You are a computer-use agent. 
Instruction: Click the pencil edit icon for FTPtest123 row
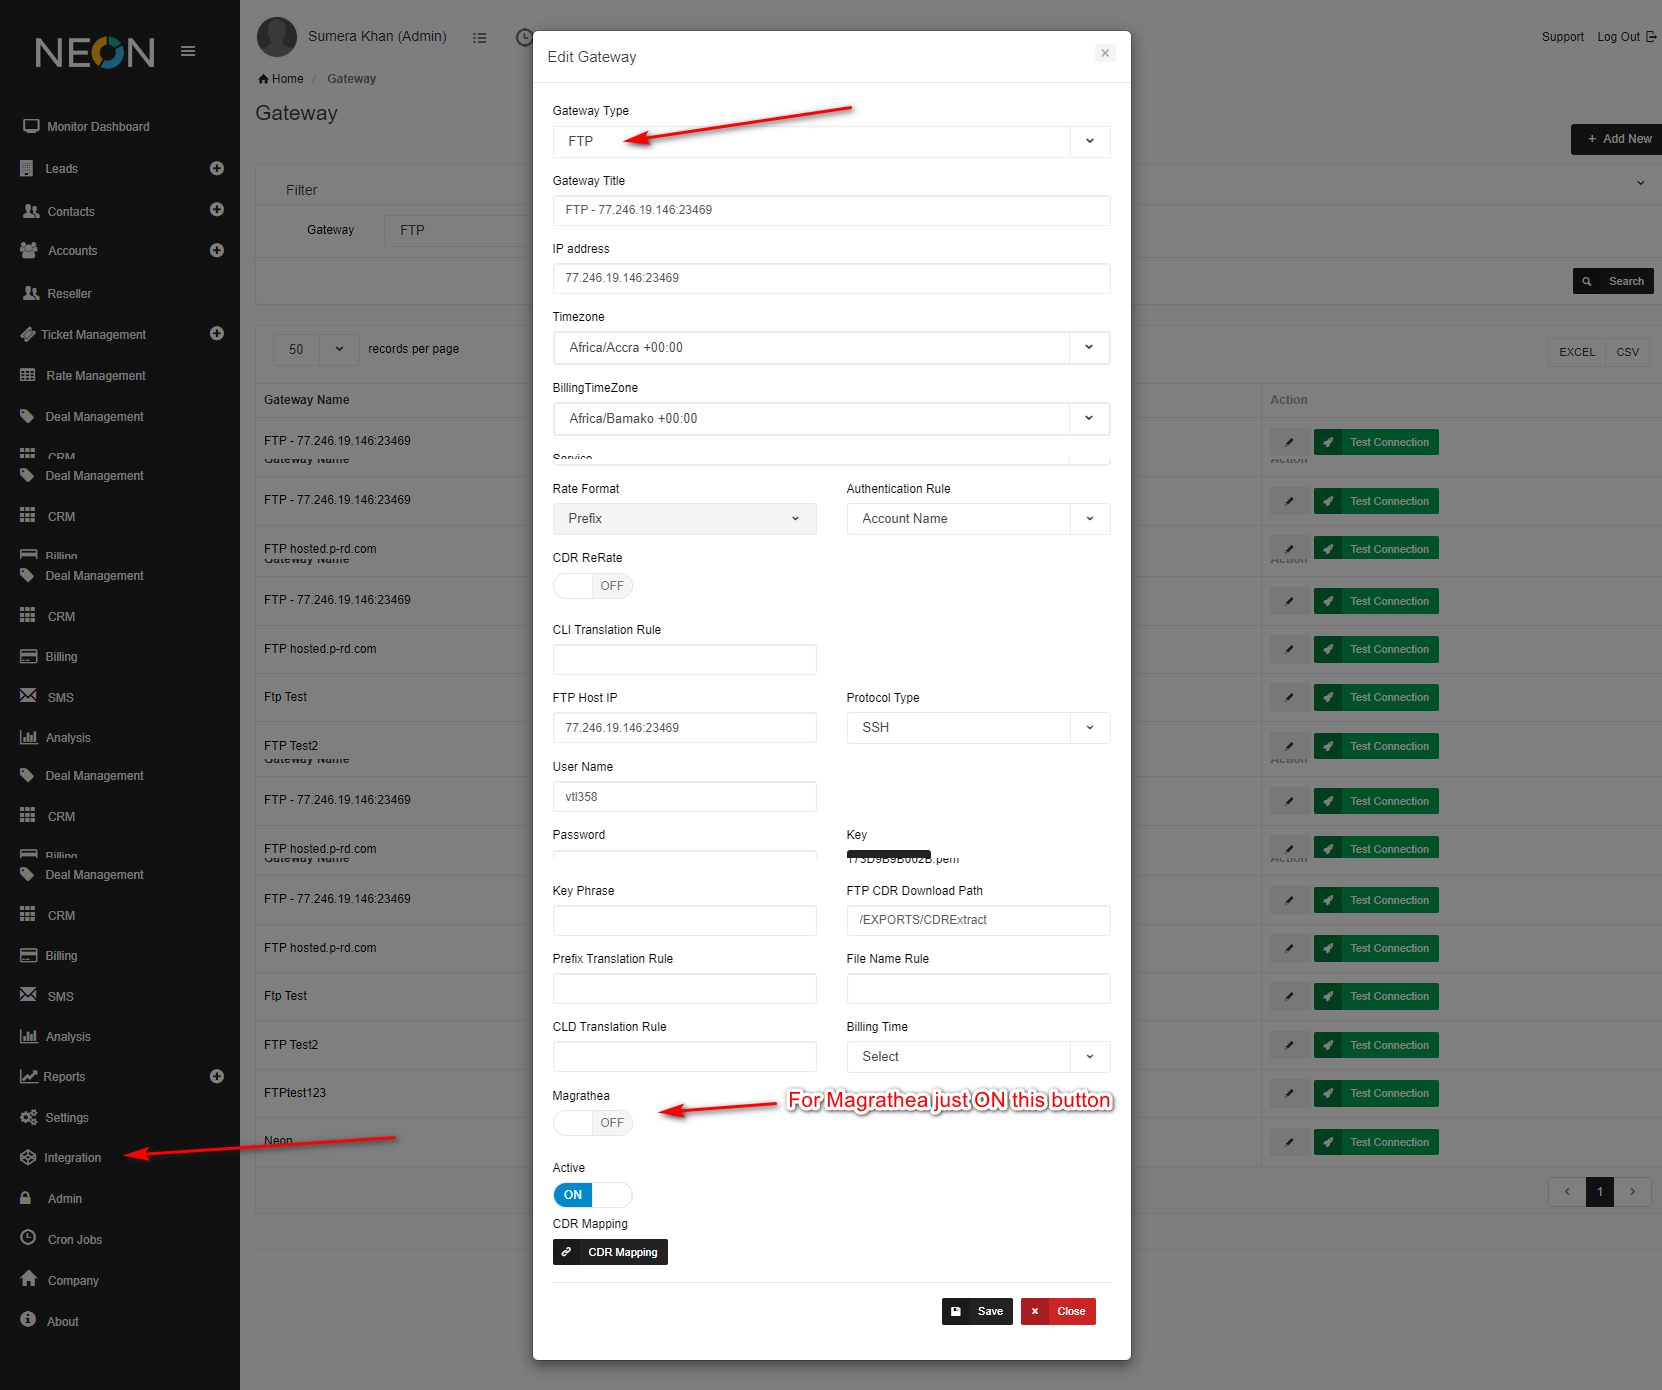[x=1289, y=1094]
